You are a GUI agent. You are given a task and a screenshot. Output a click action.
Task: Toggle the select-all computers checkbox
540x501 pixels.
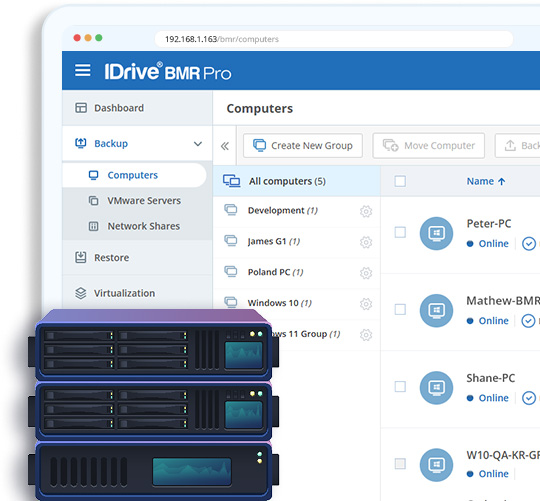(x=400, y=181)
